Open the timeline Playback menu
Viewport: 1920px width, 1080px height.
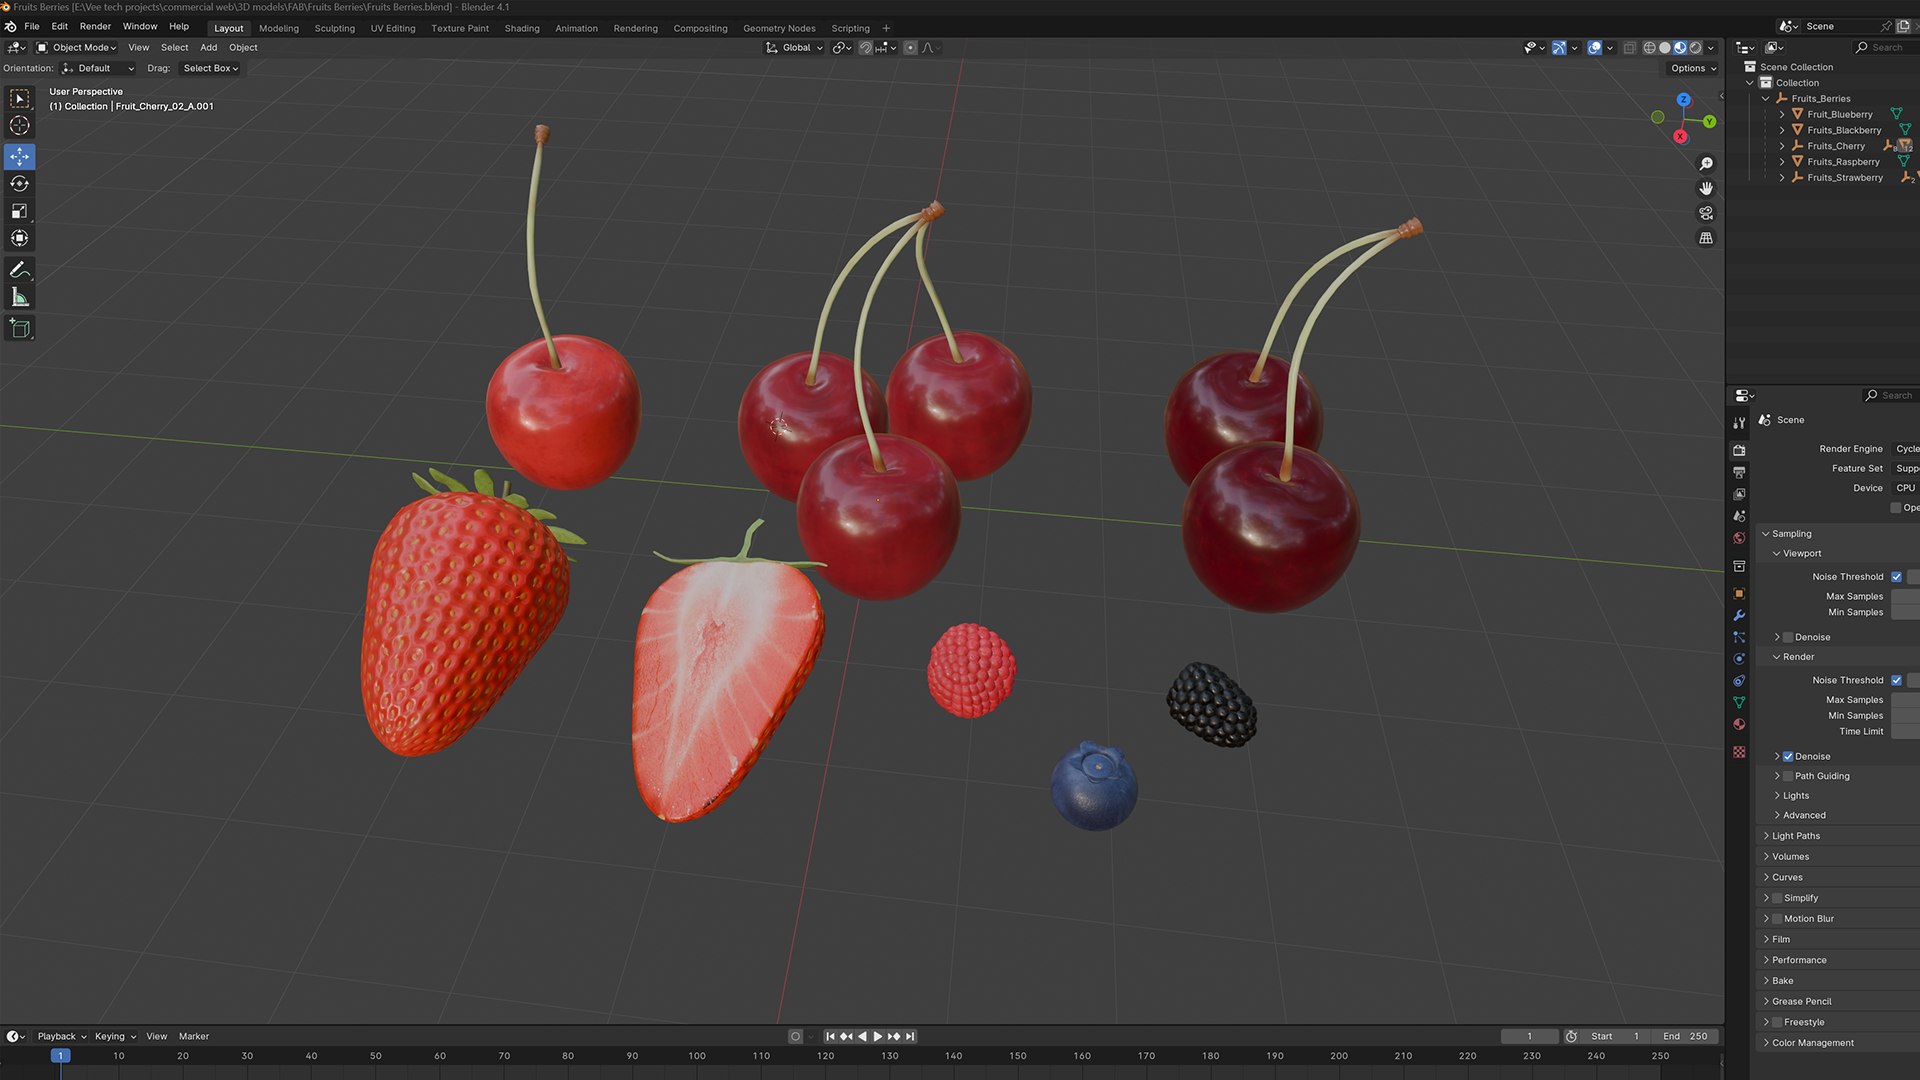(62, 1036)
